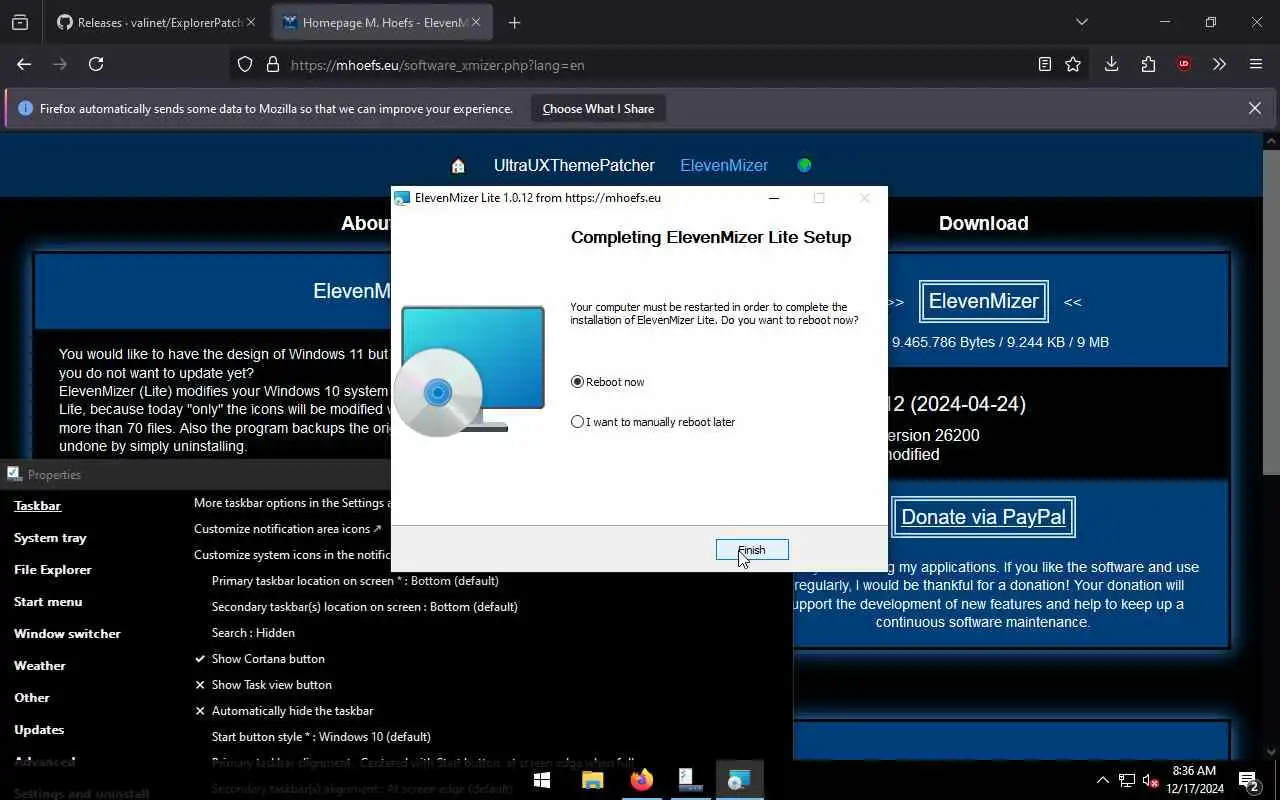This screenshot has height=800, width=1280.
Task: Click the info icon in notification bar
Action: [25, 108]
